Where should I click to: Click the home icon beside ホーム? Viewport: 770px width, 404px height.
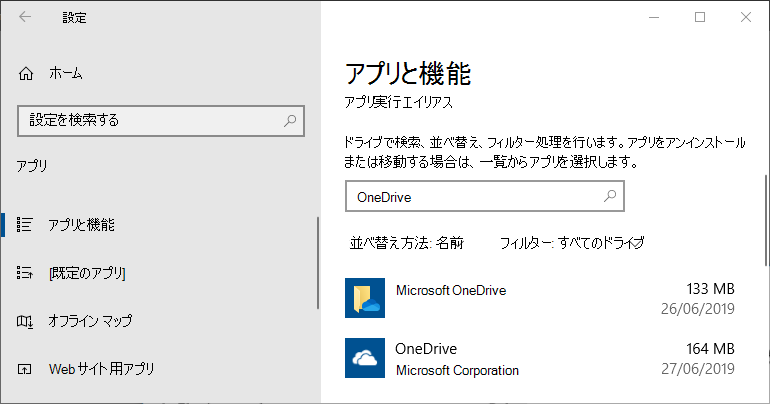point(26,74)
